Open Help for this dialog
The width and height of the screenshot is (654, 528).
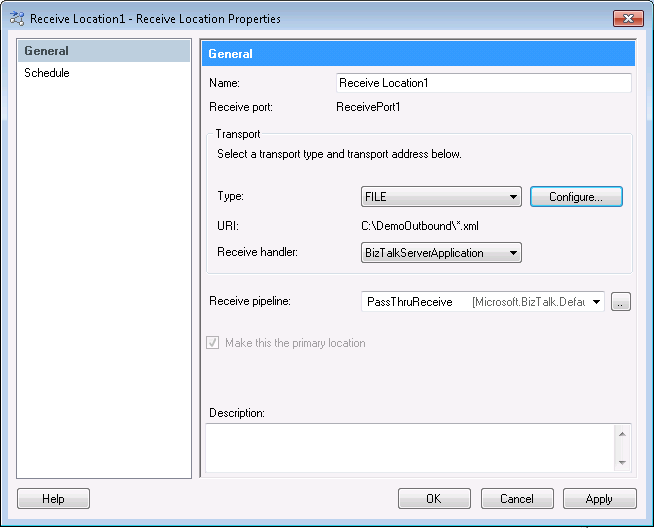coord(53,498)
